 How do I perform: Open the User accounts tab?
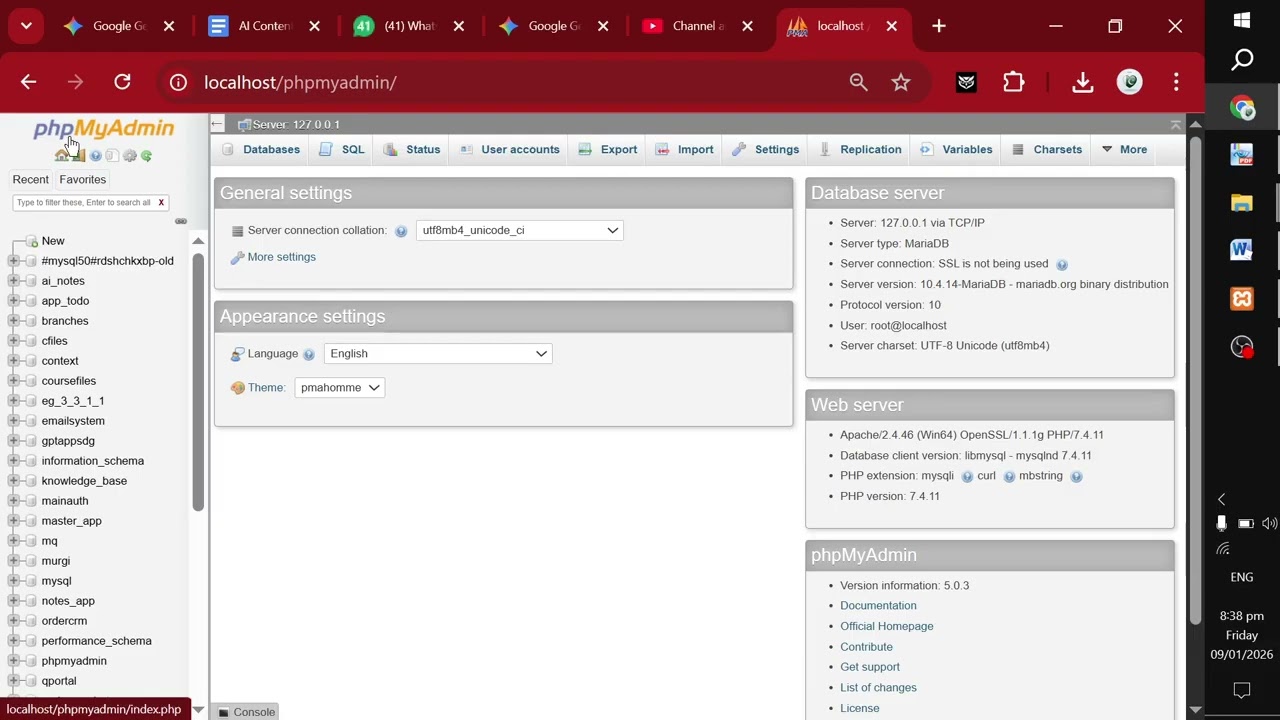click(510, 150)
